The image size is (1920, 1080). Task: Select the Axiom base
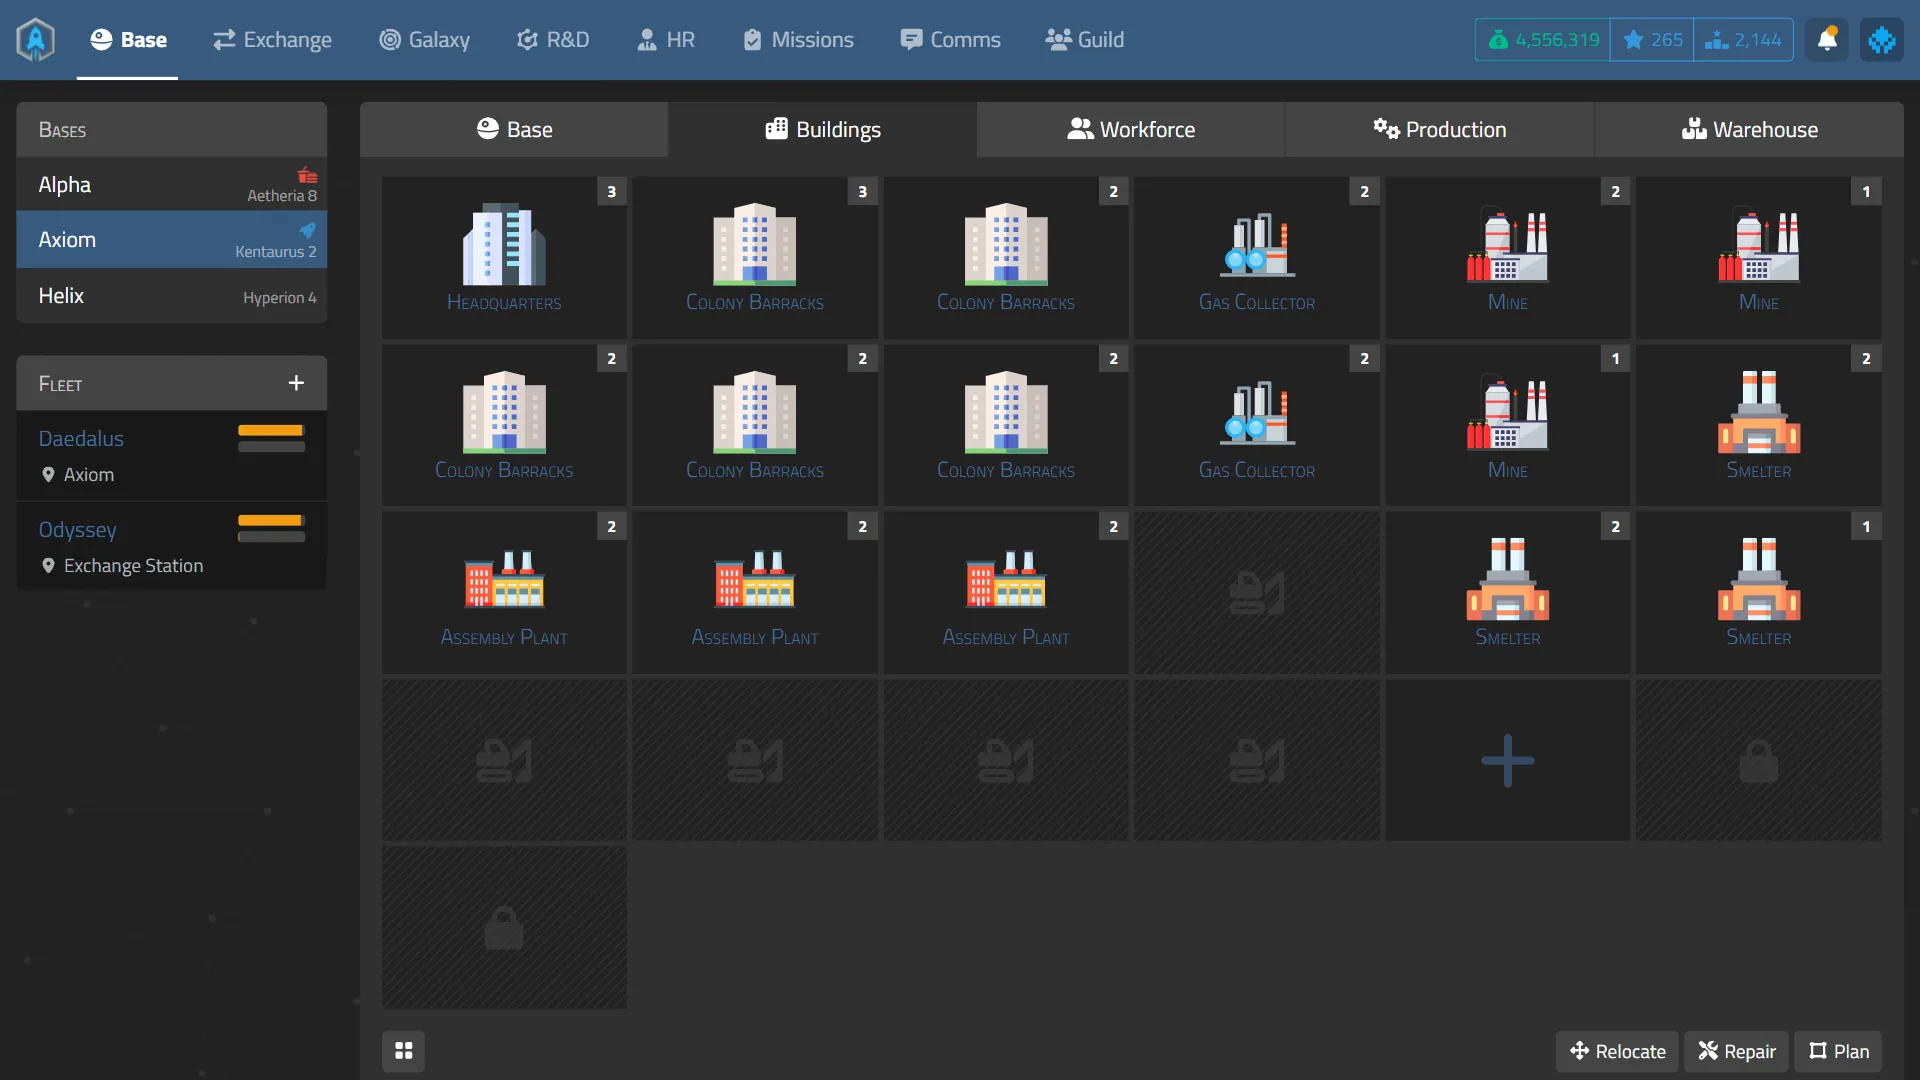(172, 240)
